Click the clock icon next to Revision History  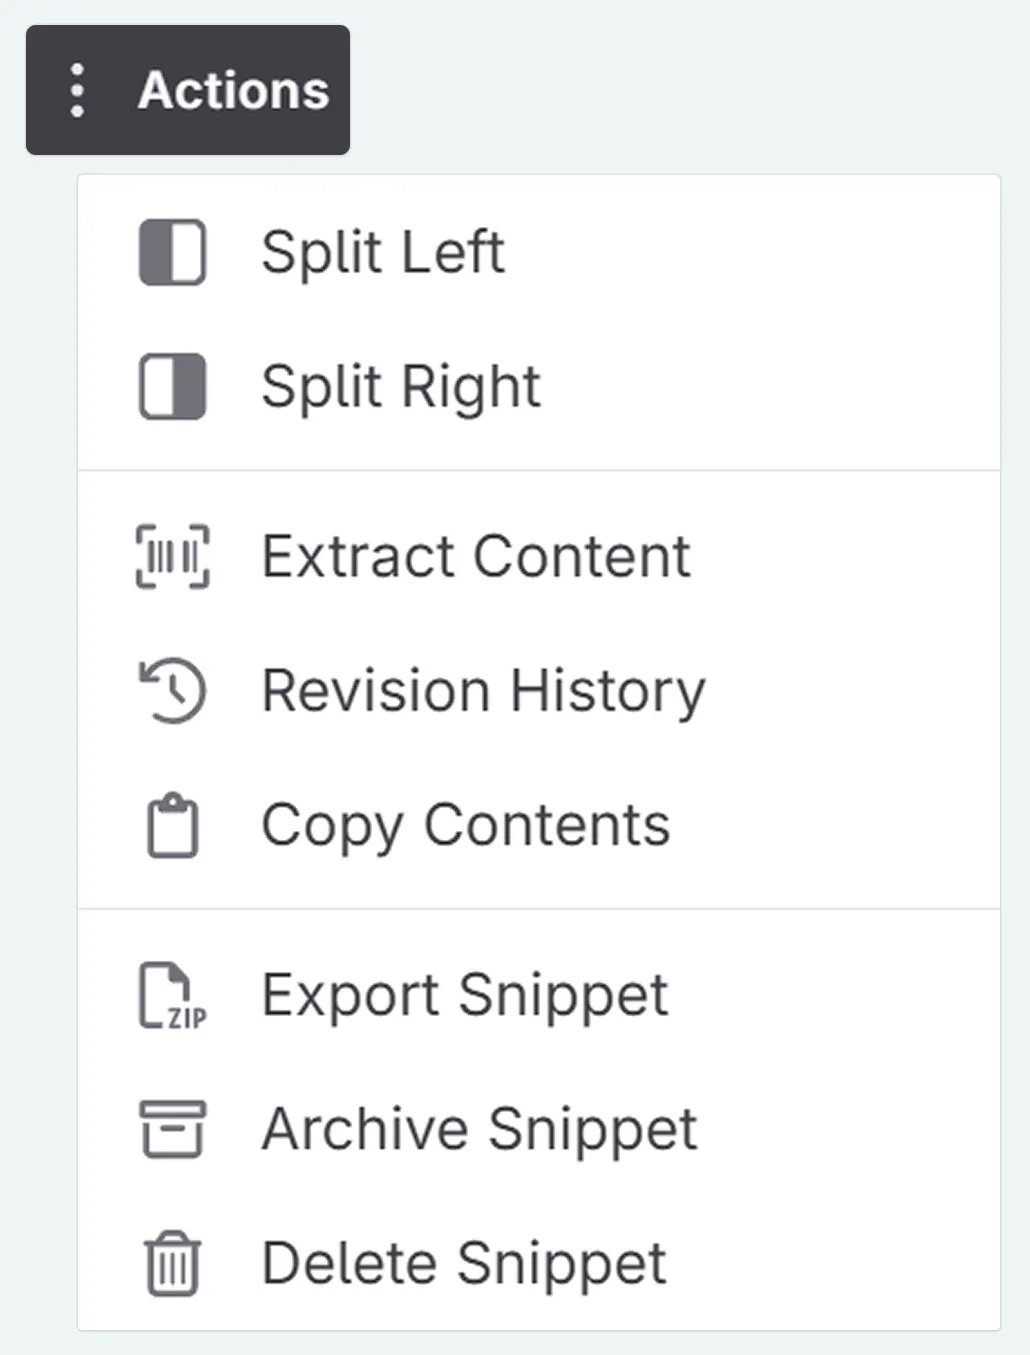point(172,690)
